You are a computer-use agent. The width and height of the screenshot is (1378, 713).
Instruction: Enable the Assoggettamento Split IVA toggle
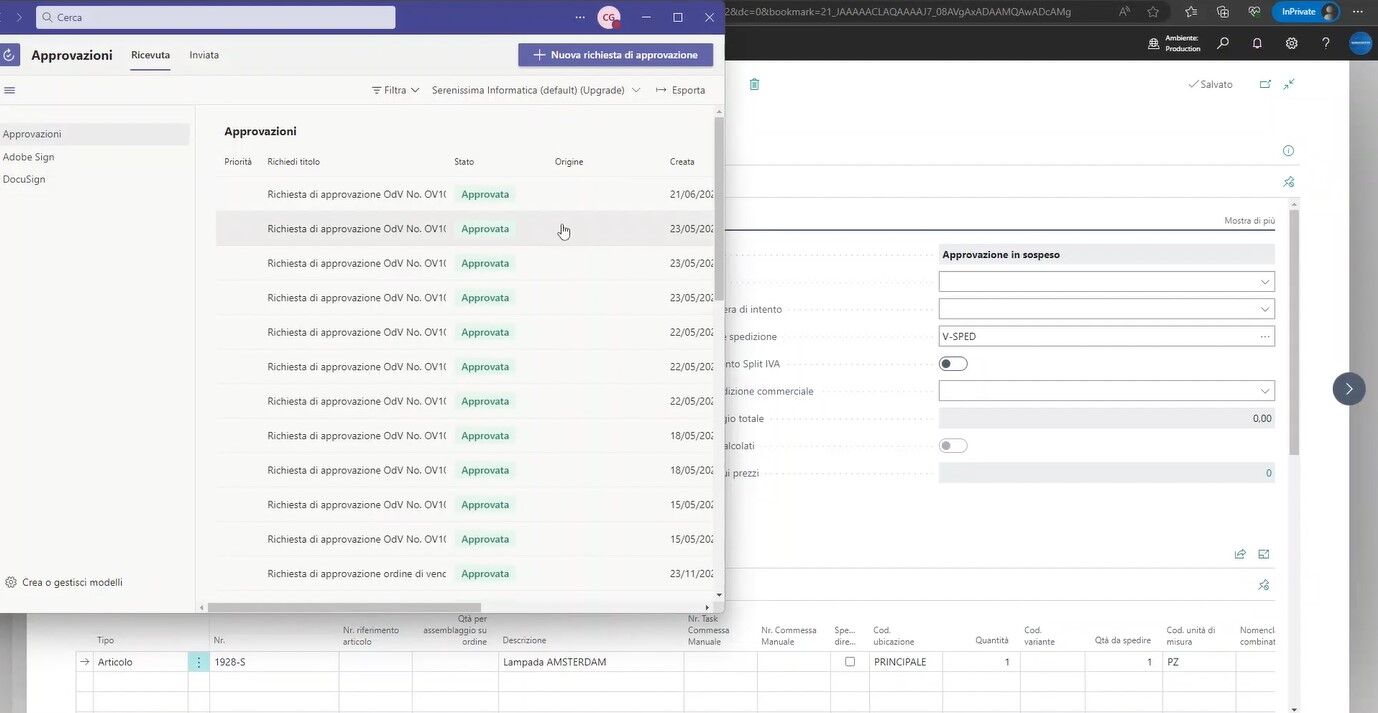click(x=953, y=363)
